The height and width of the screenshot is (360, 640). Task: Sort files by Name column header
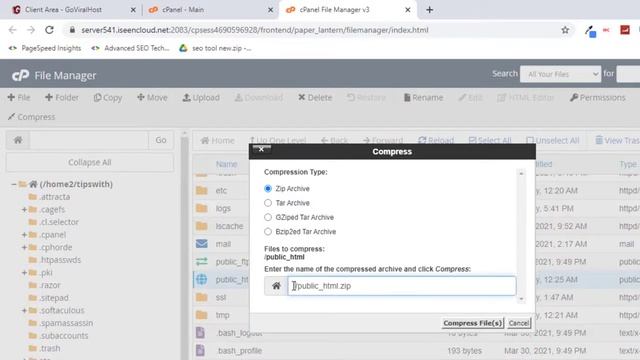point(227,164)
